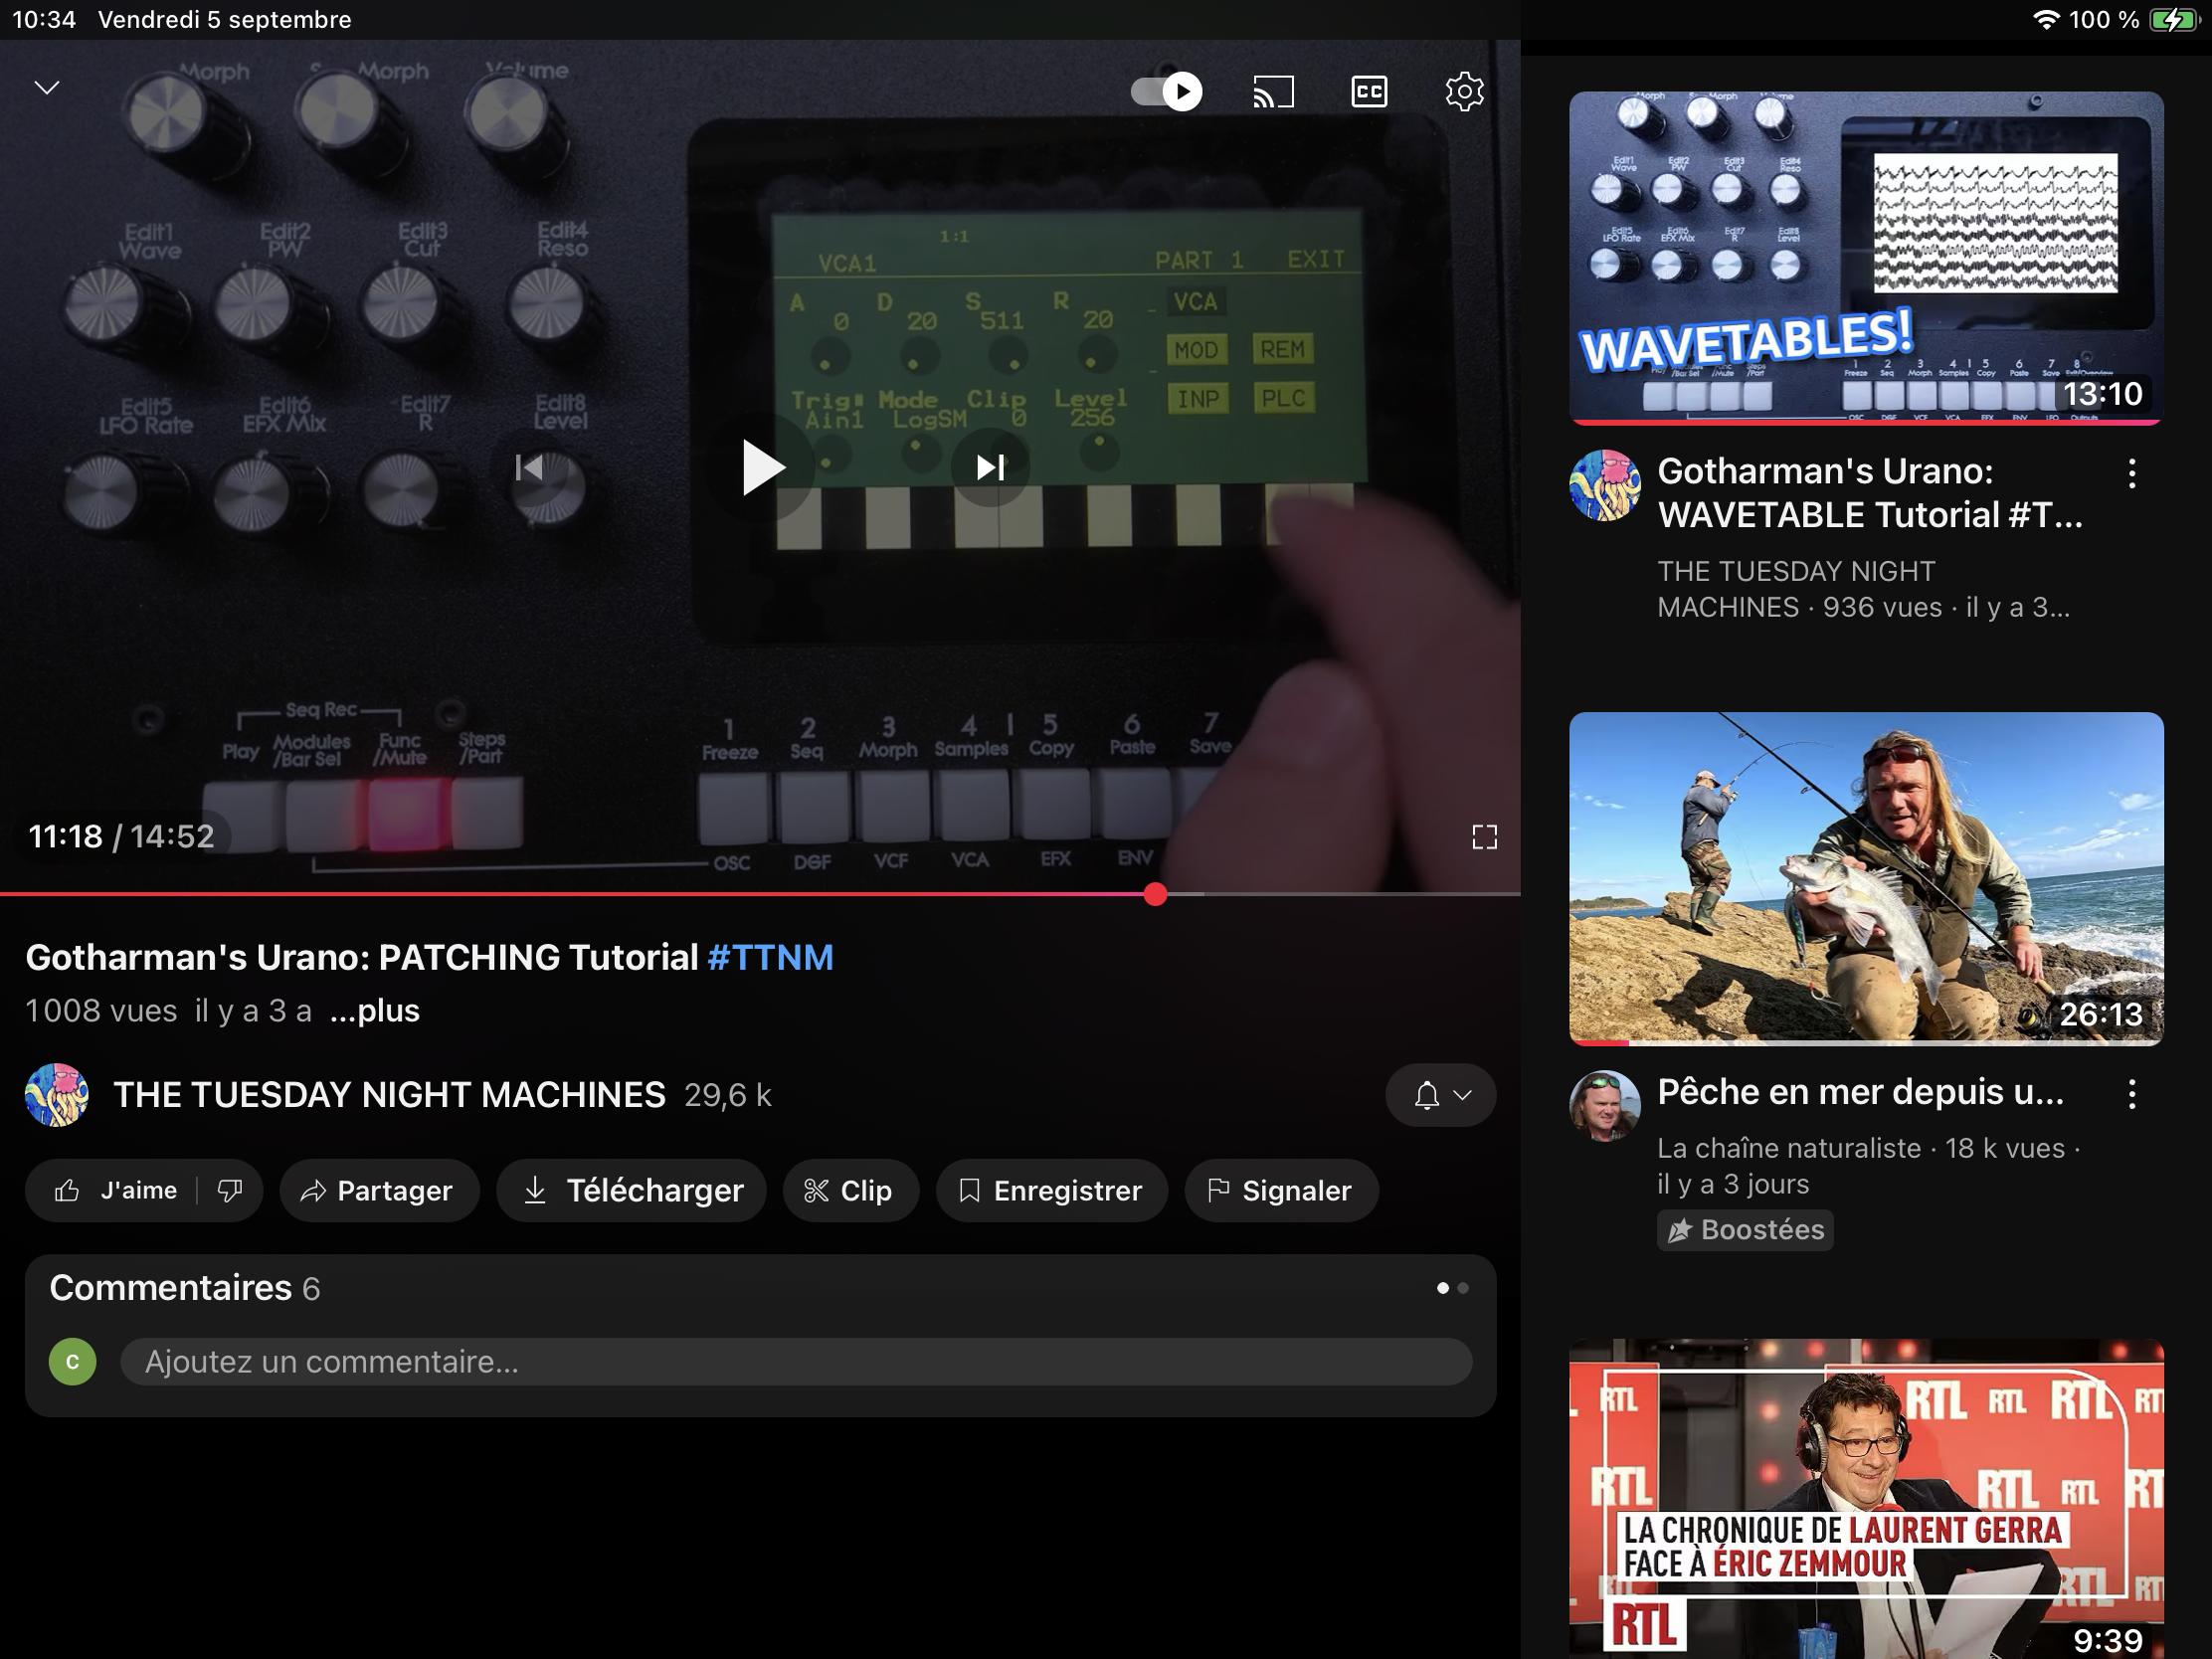Like the video with J'aime
Image resolution: width=2212 pixels, height=1659 pixels.
tap(118, 1190)
